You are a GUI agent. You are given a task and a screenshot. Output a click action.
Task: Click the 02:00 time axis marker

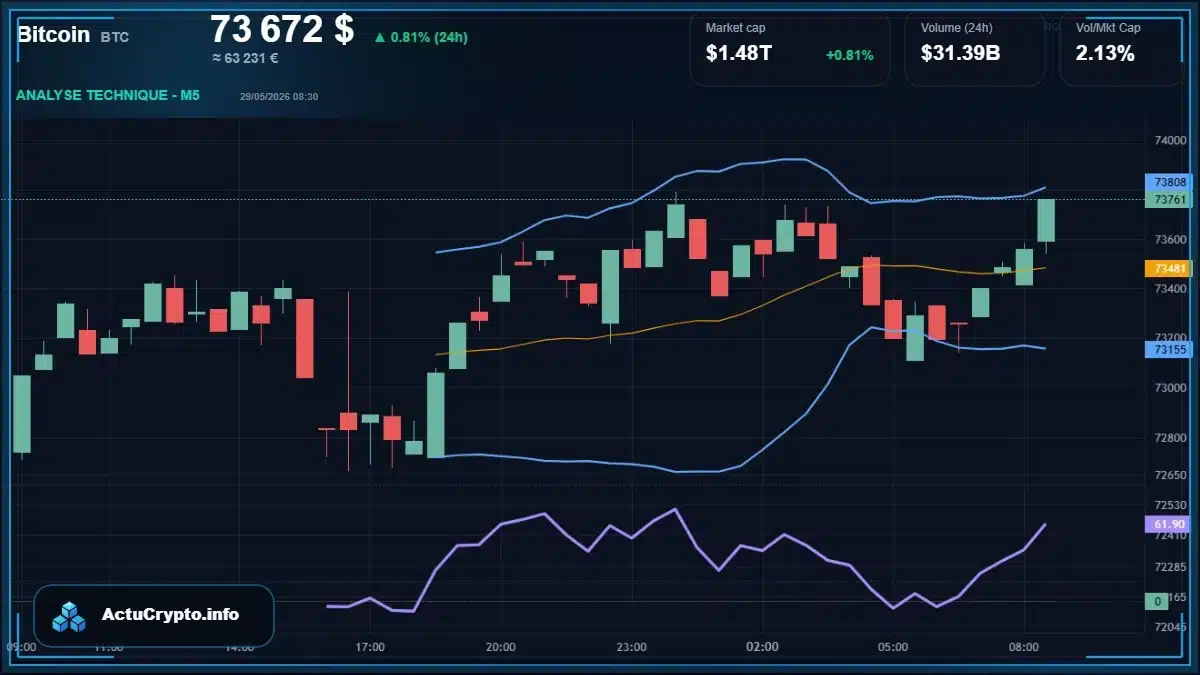[x=763, y=647]
